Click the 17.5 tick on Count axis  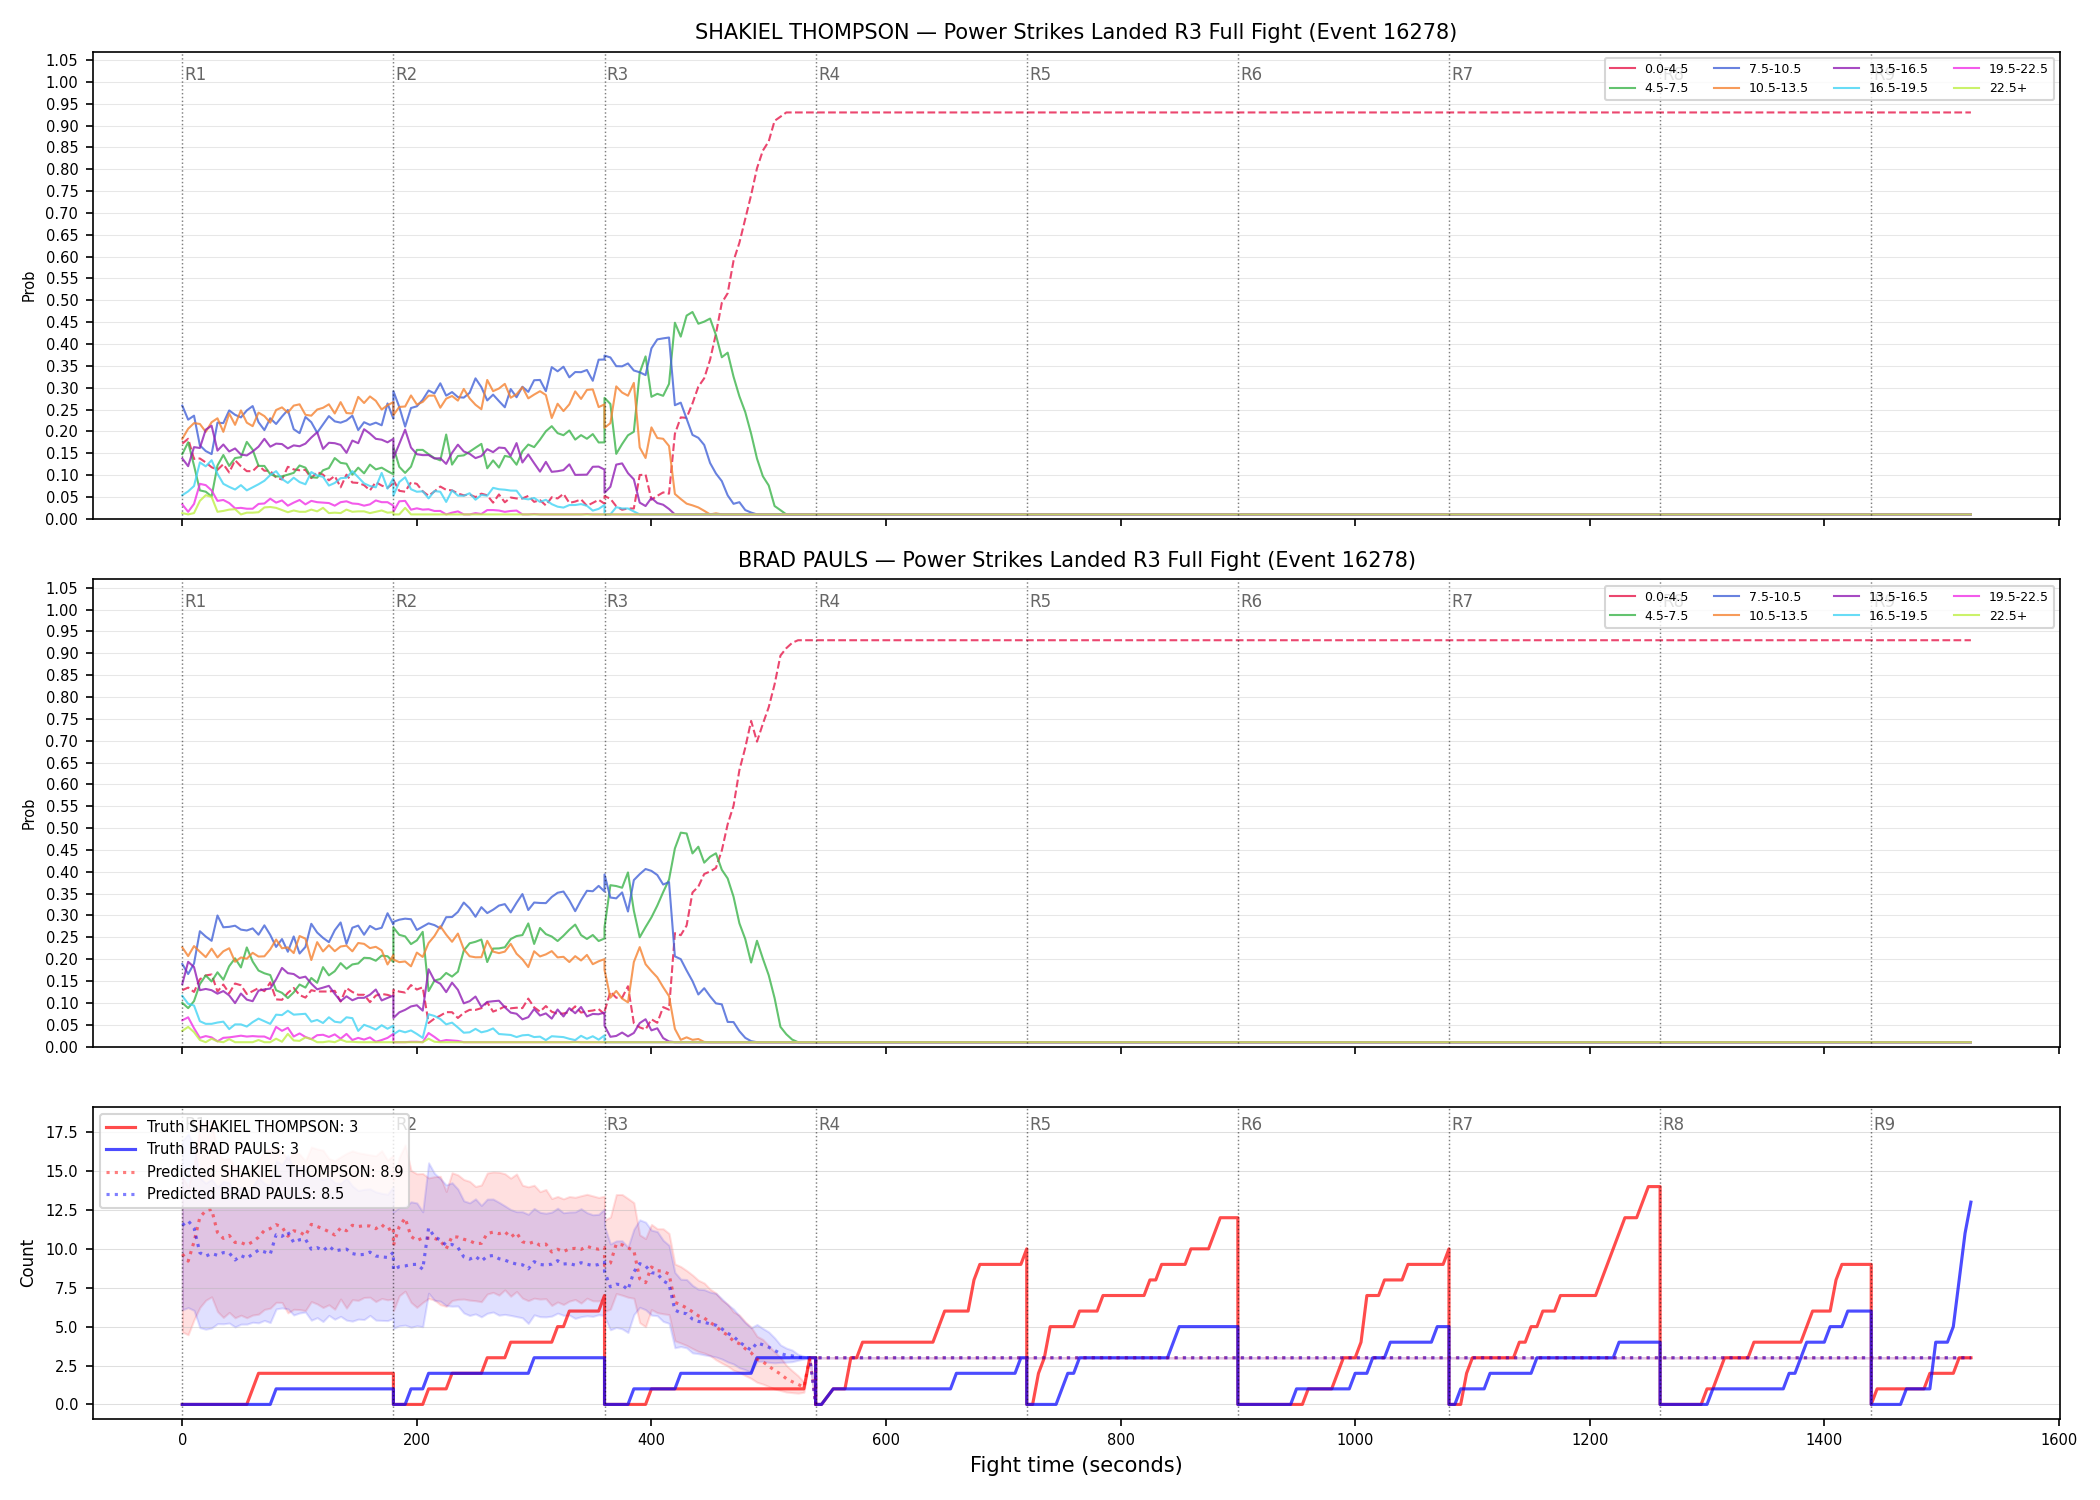62,1132
